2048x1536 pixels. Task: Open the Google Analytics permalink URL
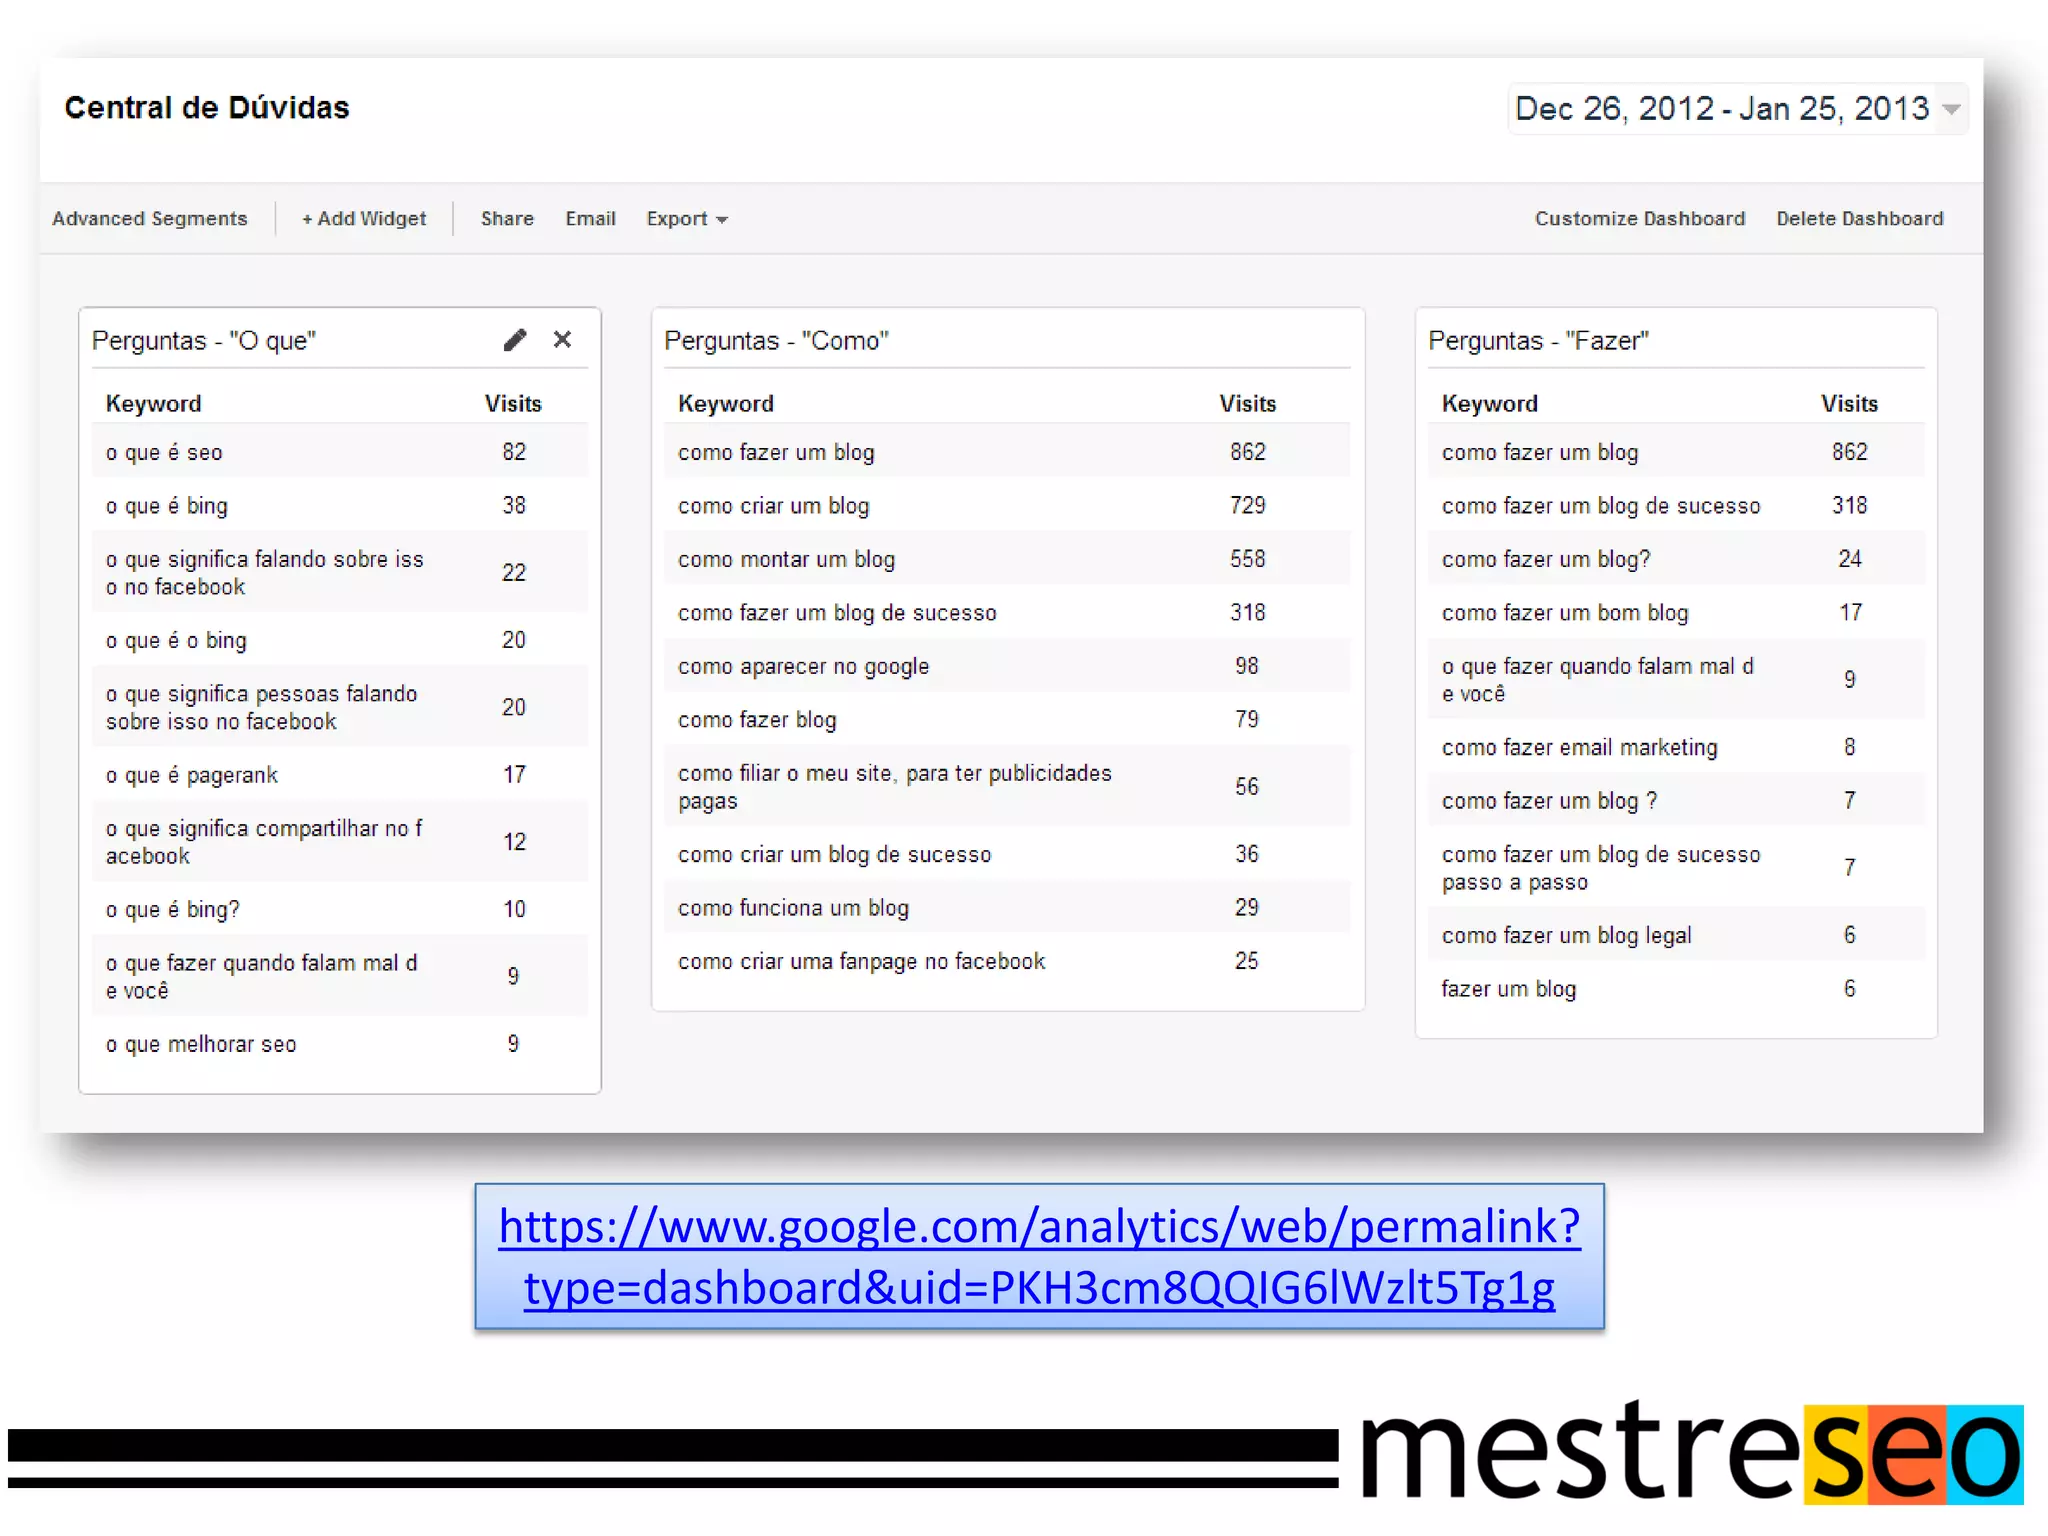point(1039,1256)
